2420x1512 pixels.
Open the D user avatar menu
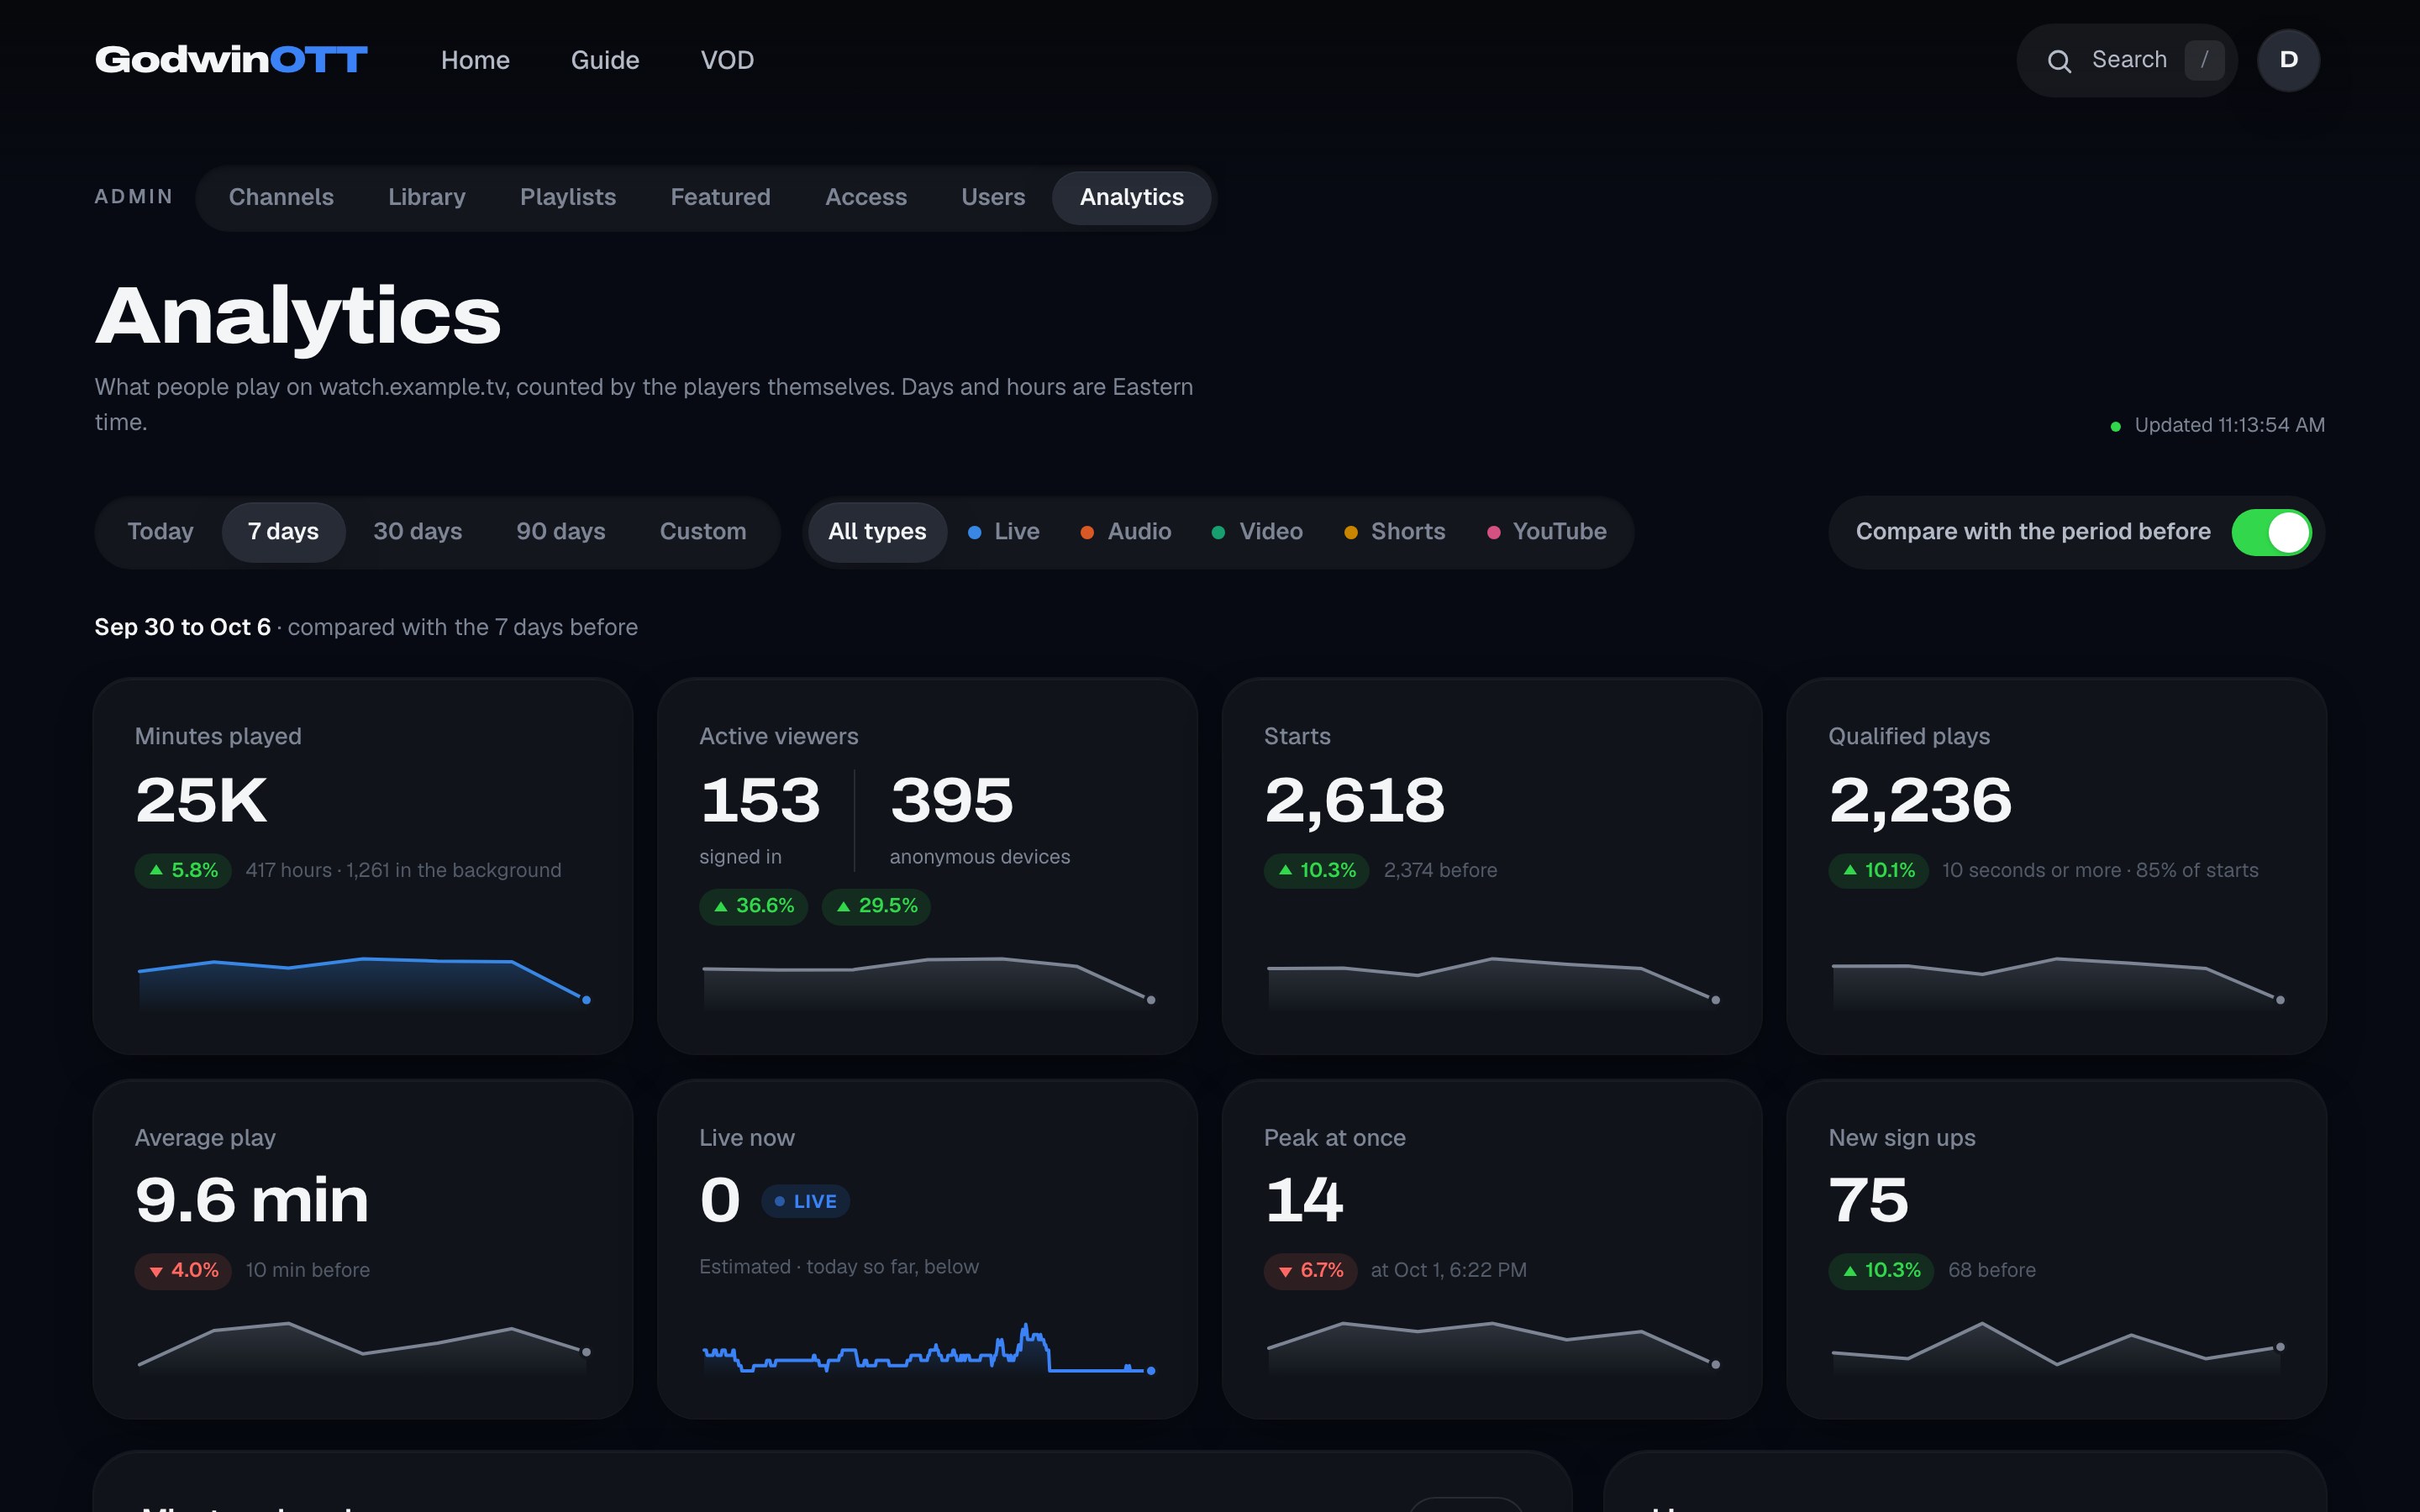2288,60
